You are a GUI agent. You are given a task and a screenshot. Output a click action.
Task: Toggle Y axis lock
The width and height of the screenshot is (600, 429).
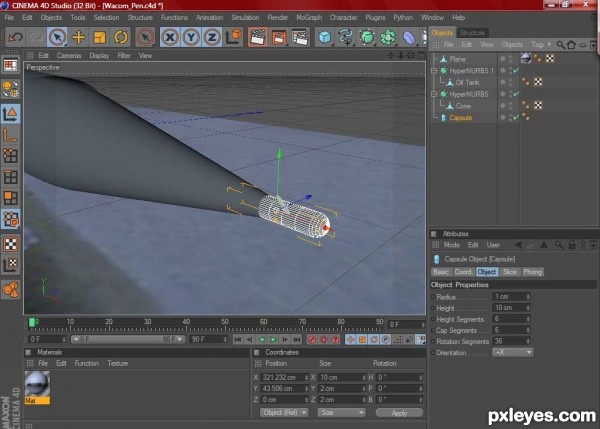coord(191,38)
